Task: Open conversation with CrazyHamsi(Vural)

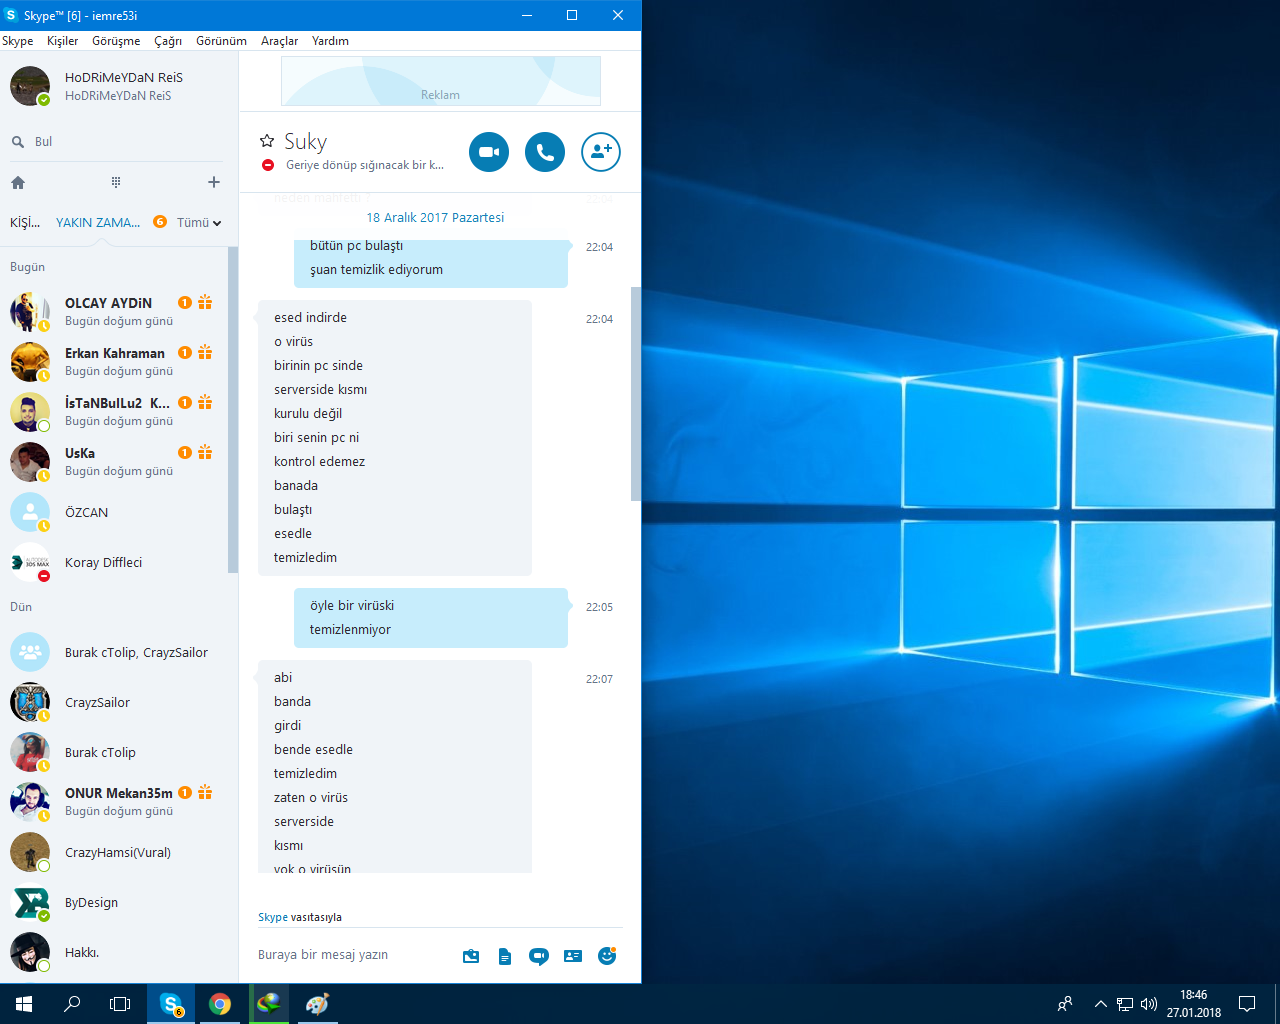Action: tap(115, 852)
